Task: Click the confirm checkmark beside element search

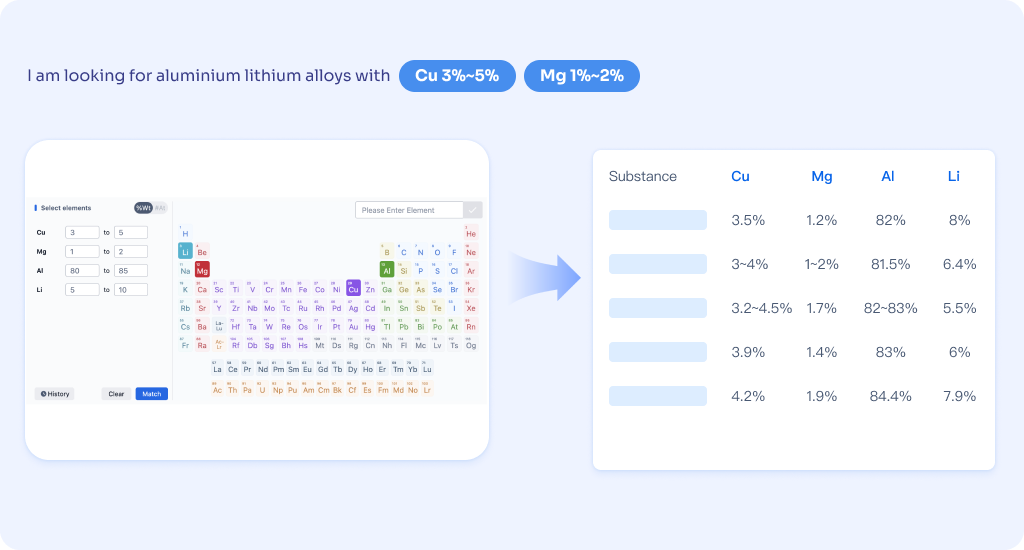Action: [x=473, y=210]
